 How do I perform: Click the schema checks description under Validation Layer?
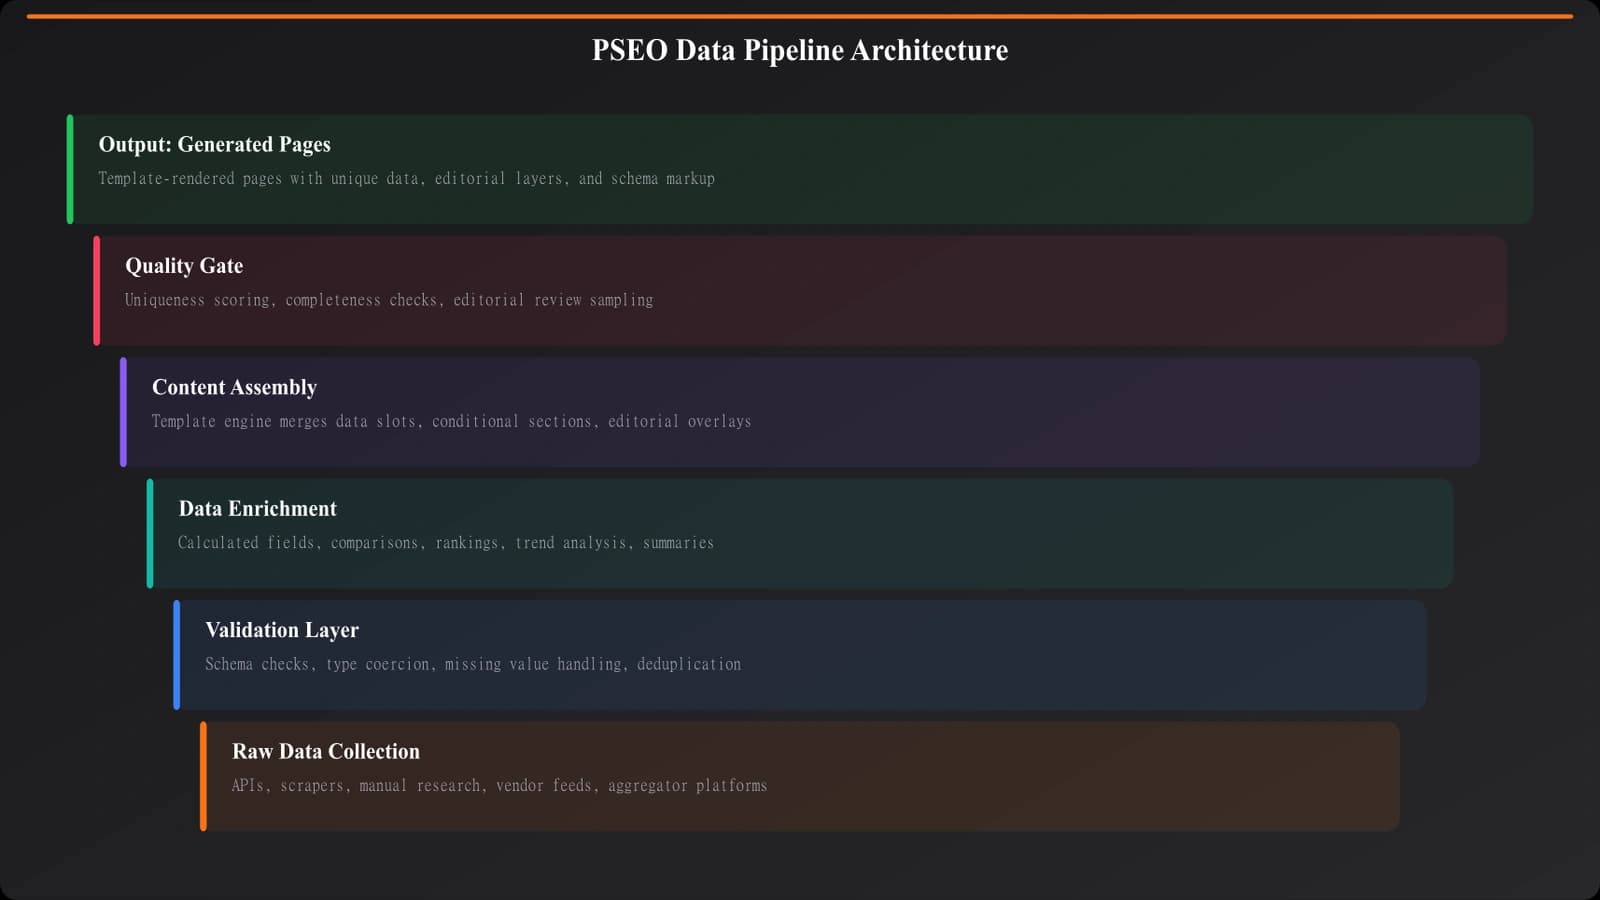point(473,663)
